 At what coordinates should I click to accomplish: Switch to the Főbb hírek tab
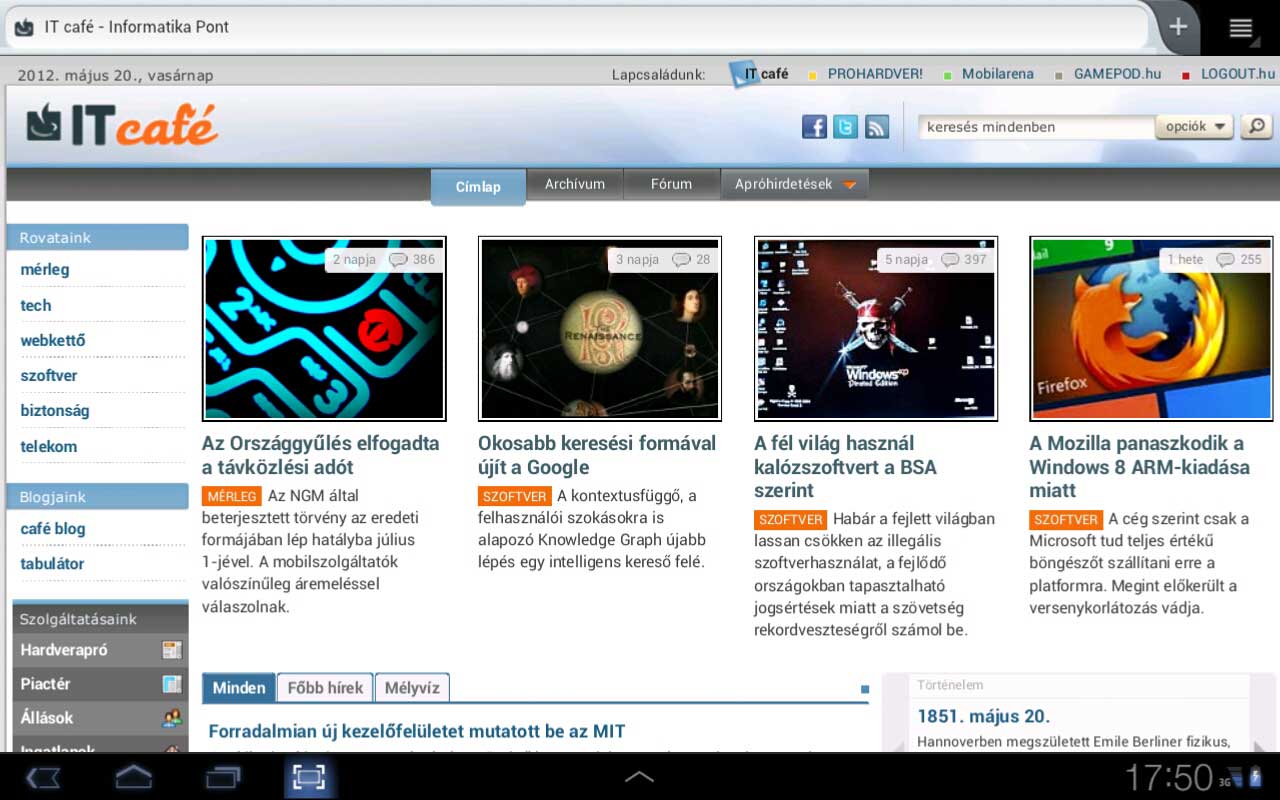[x=324, y=688]
